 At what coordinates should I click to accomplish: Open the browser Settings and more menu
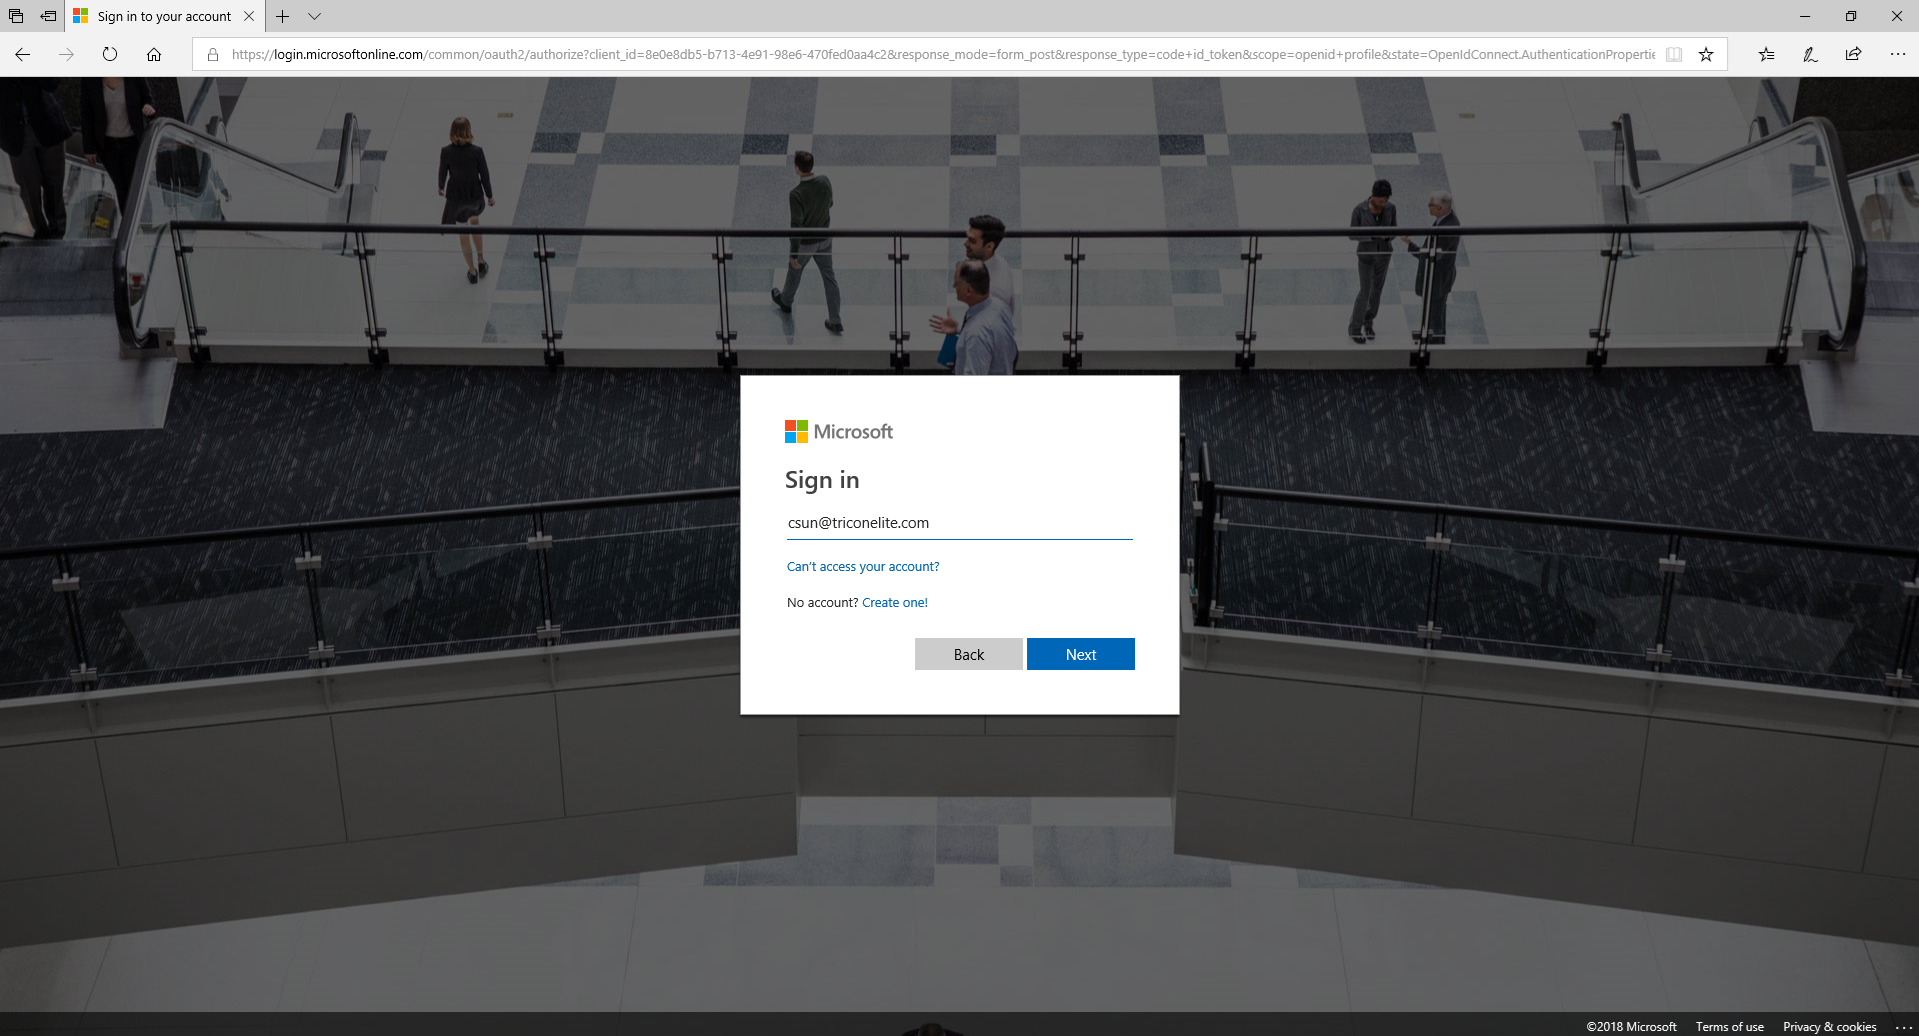[1897, 54]
